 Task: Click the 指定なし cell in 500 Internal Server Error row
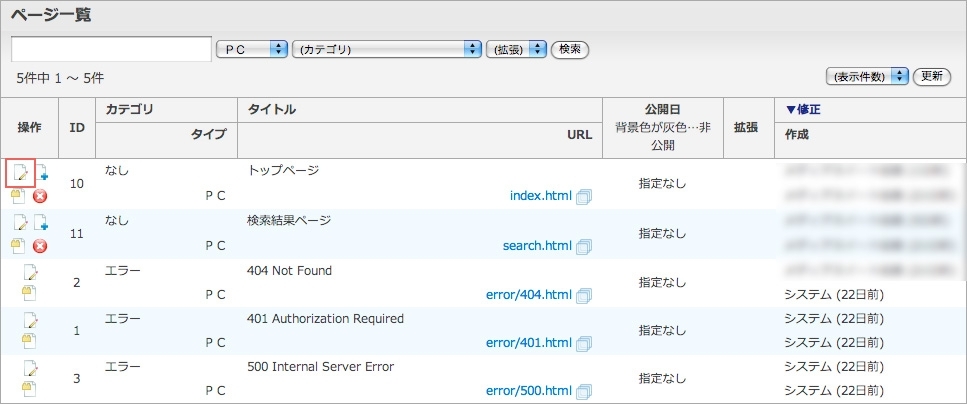(662, 379)
